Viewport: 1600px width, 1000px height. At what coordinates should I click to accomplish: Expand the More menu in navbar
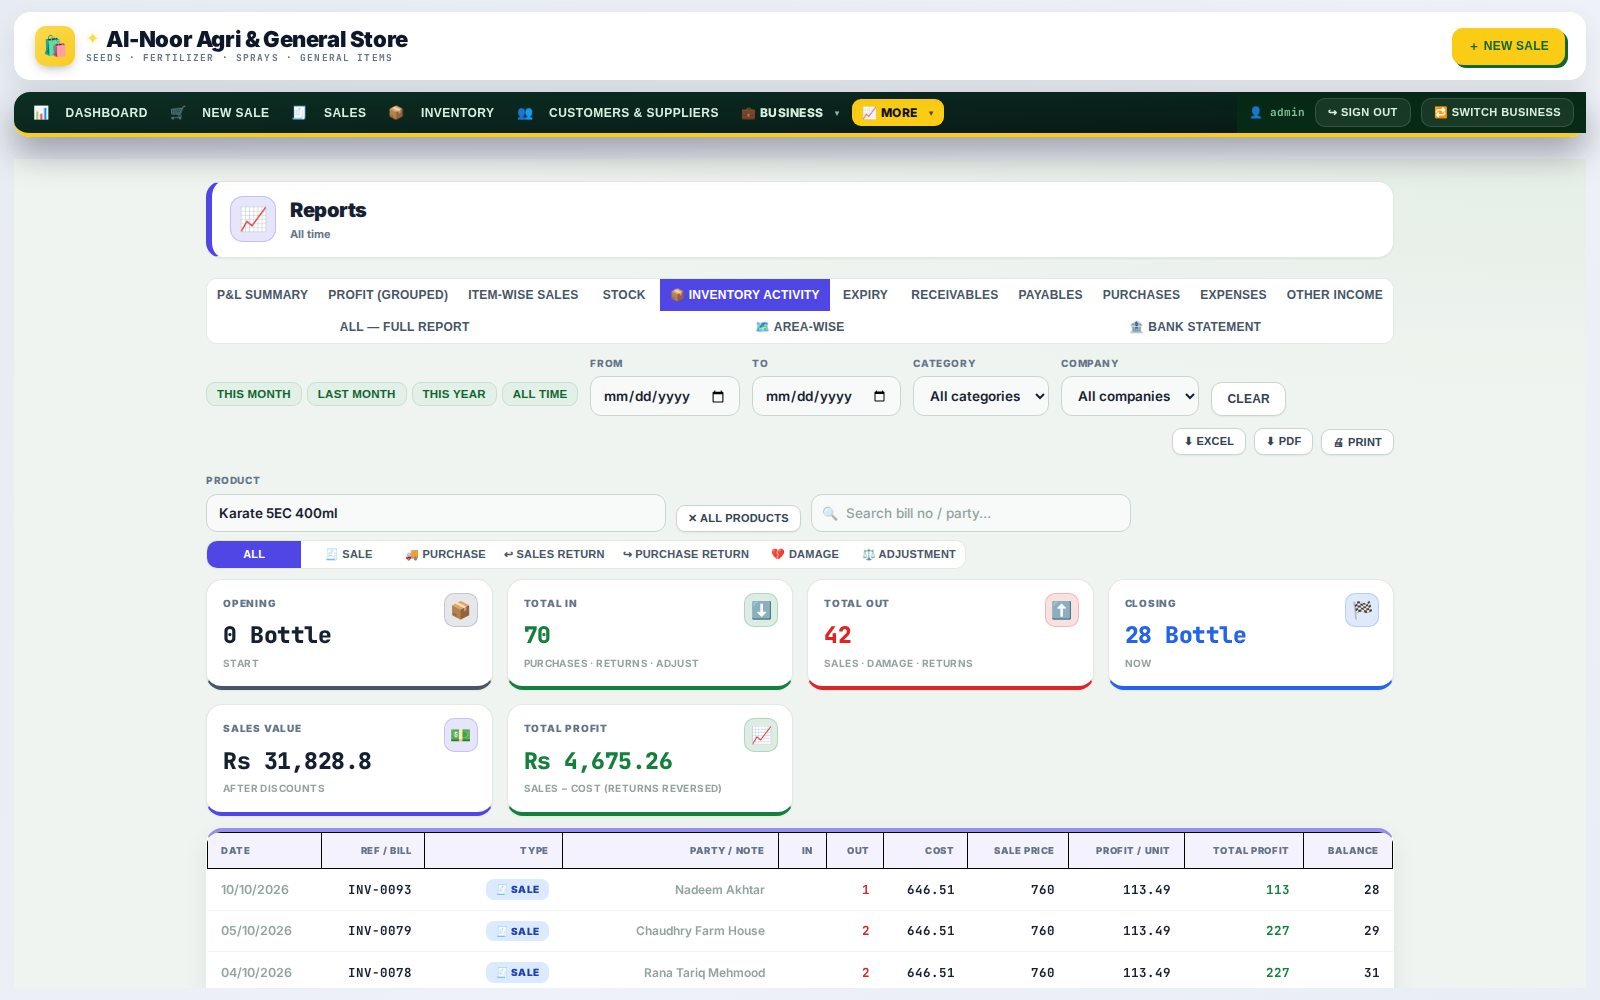898,113
